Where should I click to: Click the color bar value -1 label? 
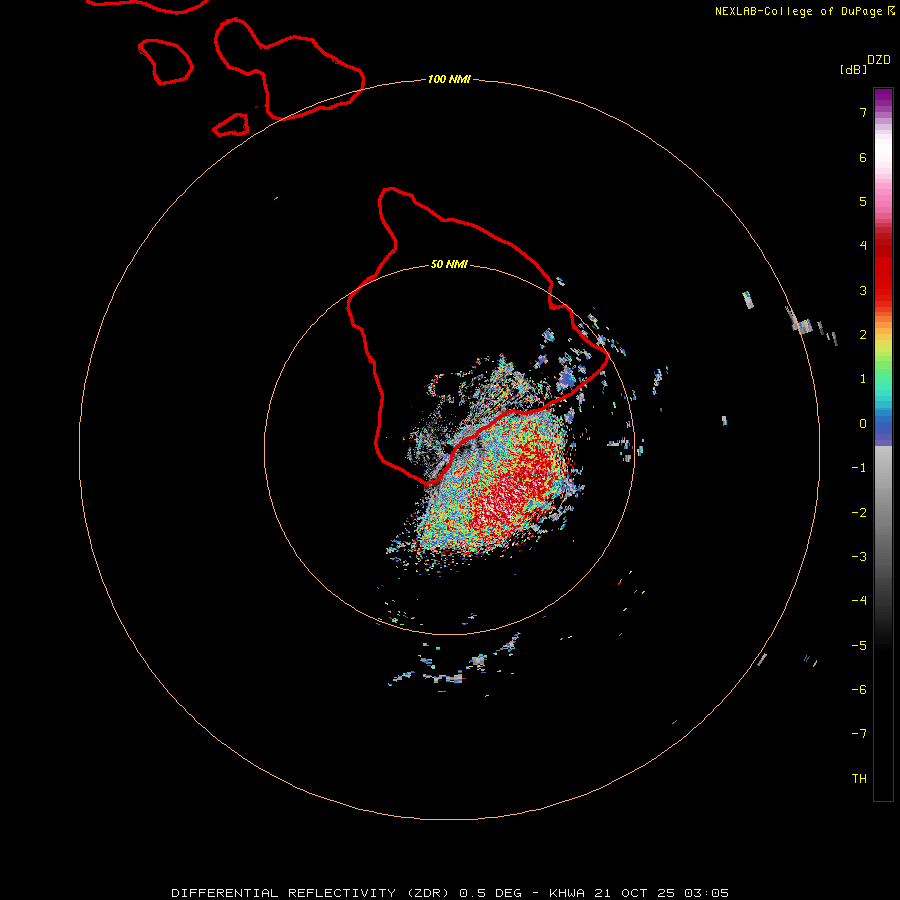859,468
